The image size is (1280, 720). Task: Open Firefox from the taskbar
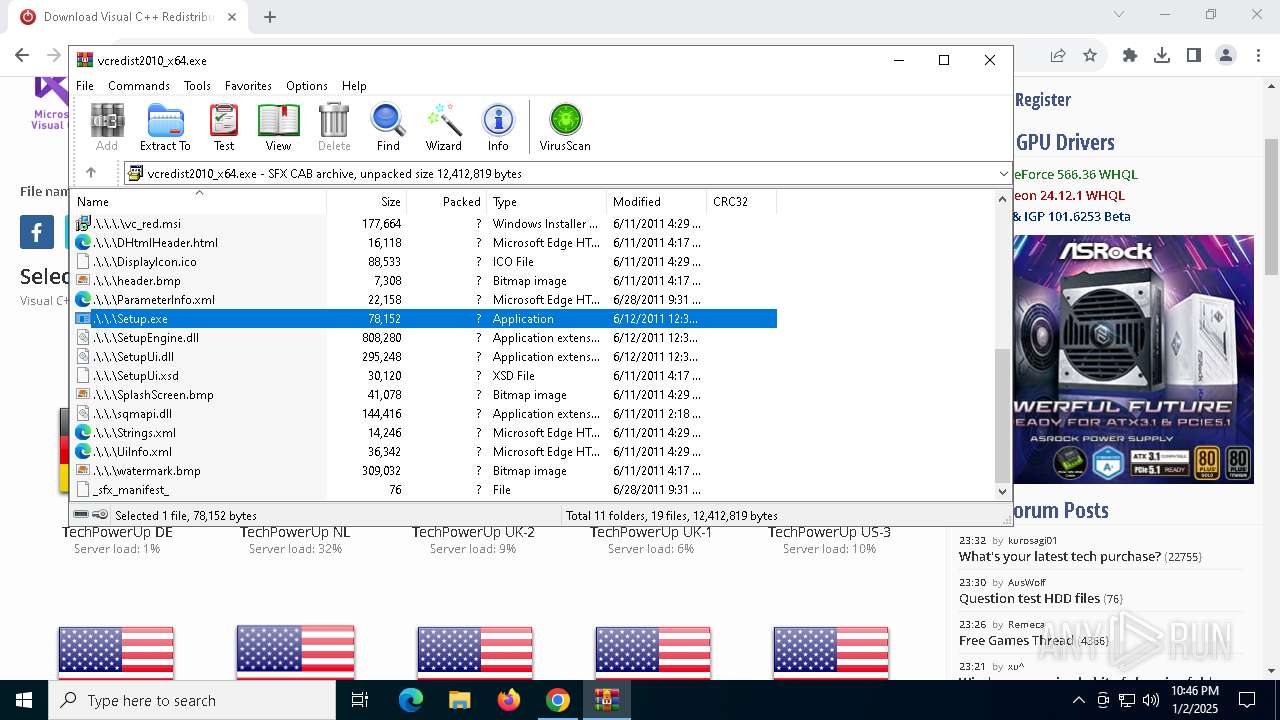(x=509, y=700)
